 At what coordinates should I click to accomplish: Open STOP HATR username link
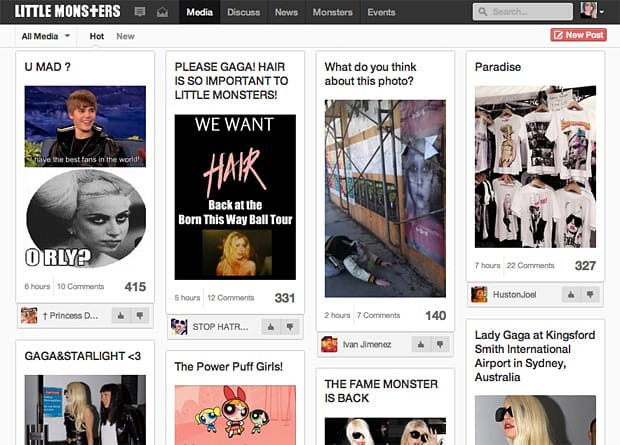pos(220,327)
